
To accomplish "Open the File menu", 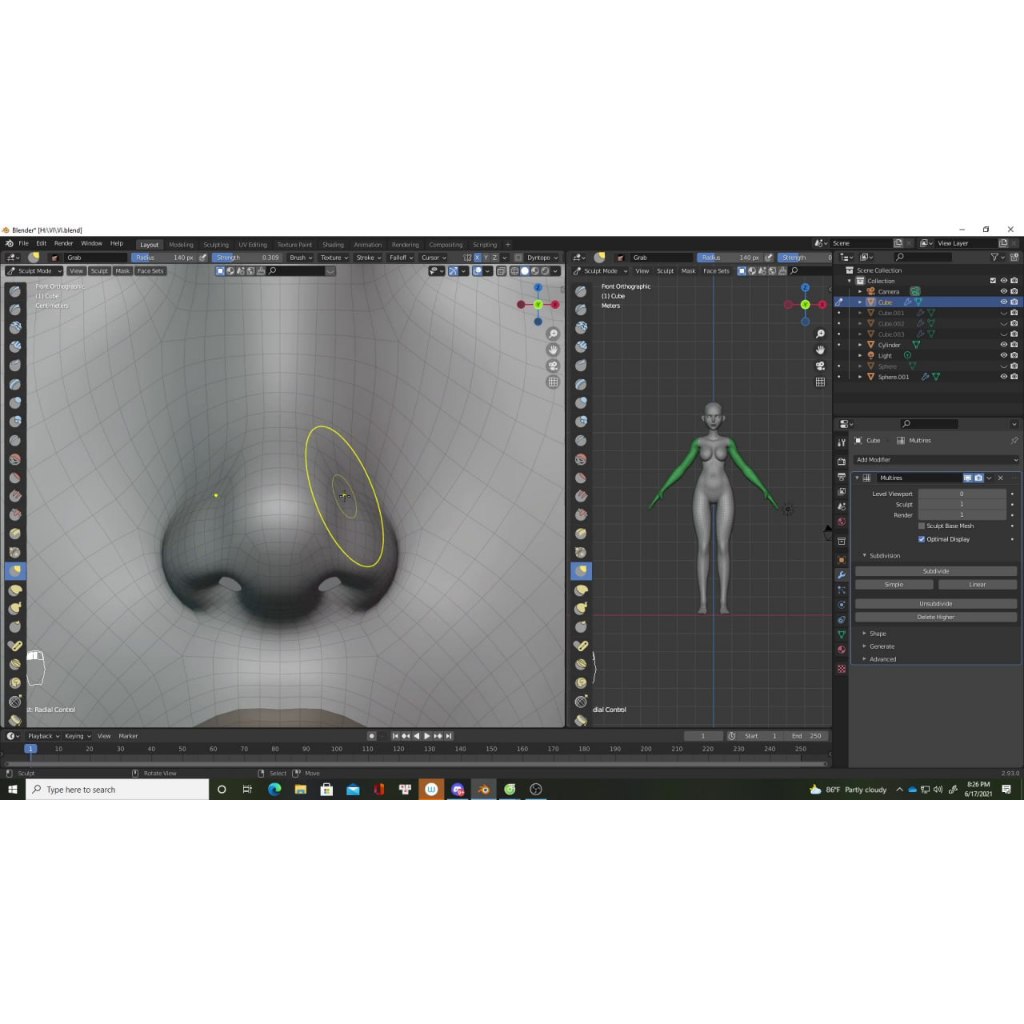I will (24, 243).
